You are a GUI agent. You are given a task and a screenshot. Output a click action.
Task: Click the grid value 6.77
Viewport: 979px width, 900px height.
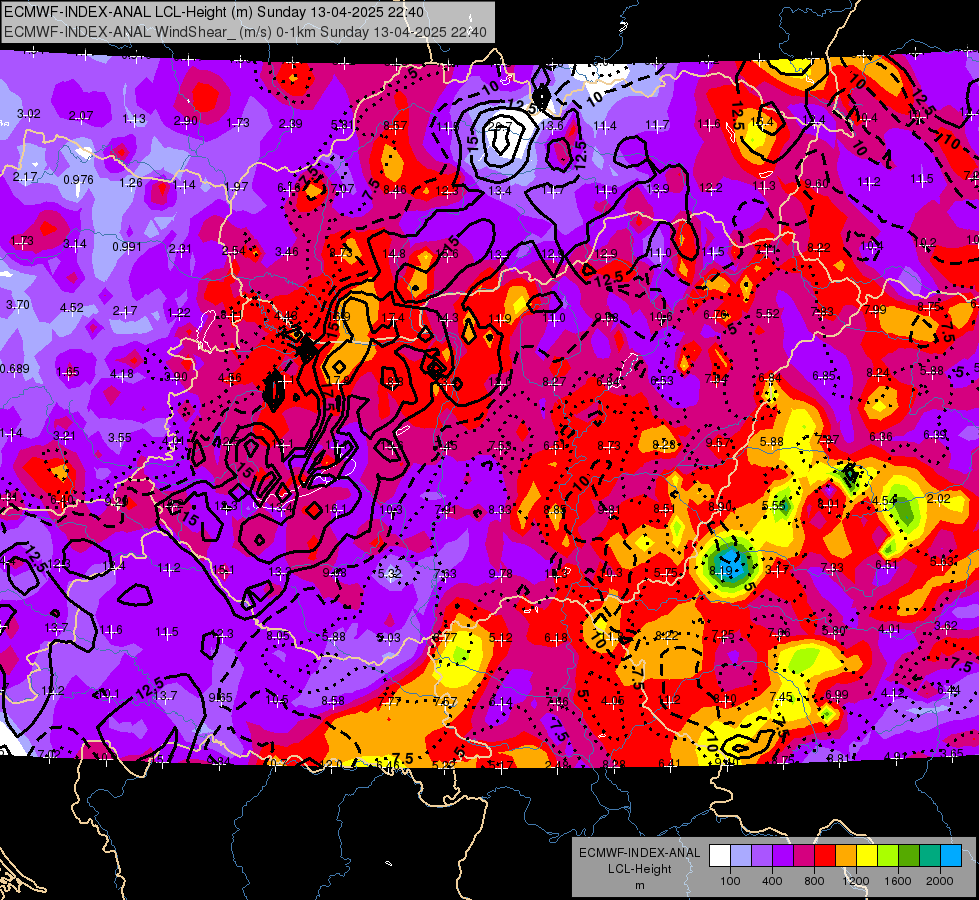(445, 638)
